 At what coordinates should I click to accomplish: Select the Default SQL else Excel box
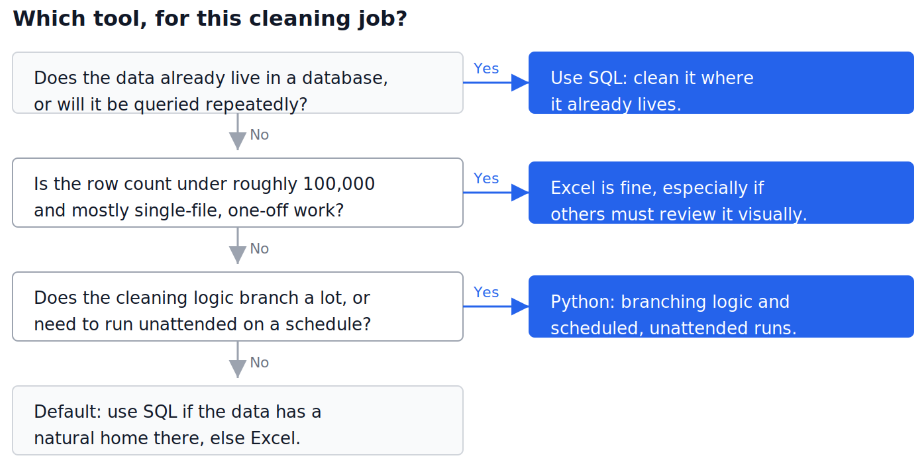tap(237, 420)
